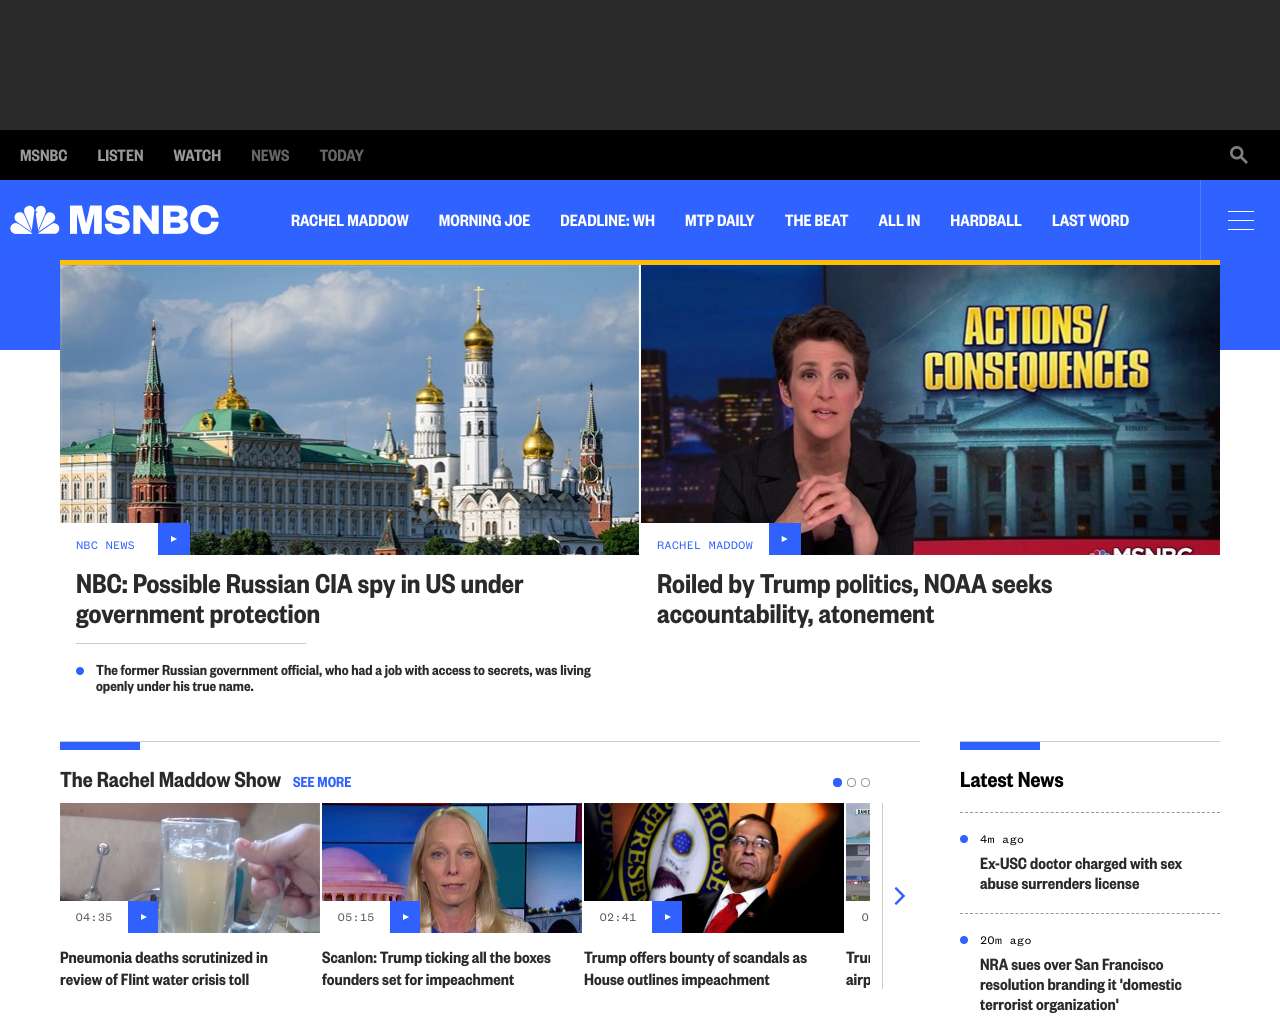Click the '20m ago' timestamp
The height and width of the screenshot is (1024, 1280).
1006,940
